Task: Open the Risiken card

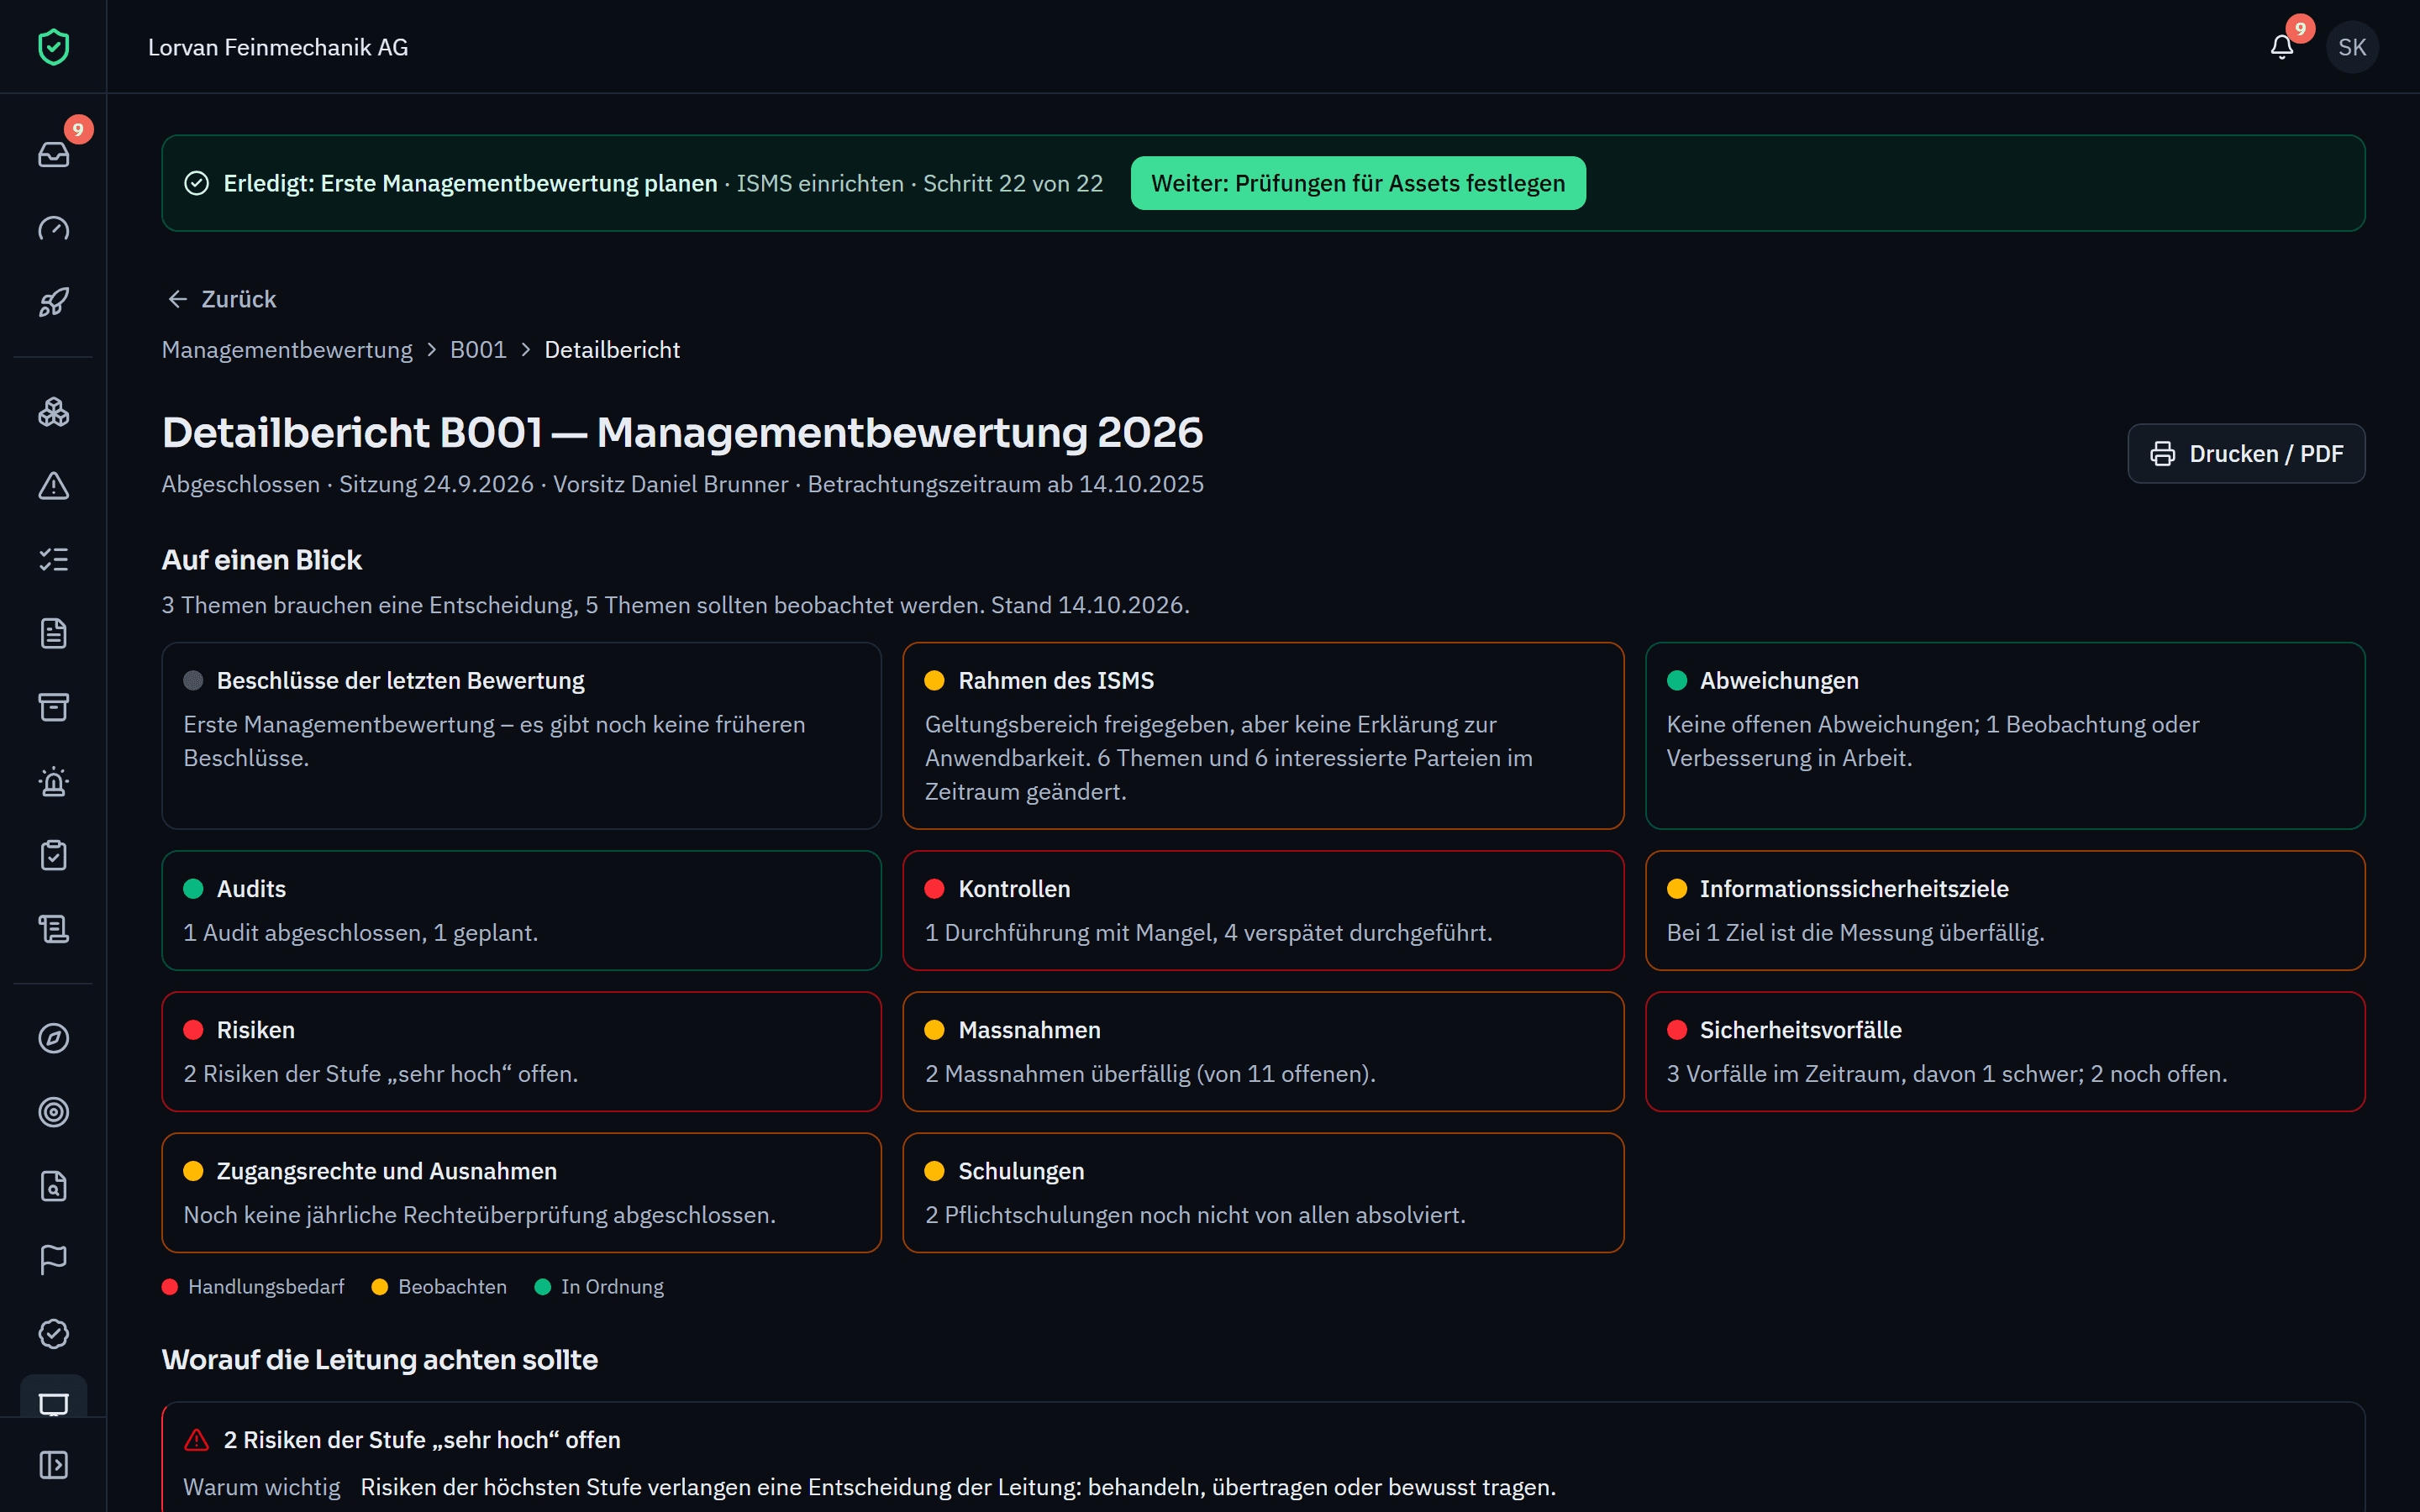Action: [521, 1051]
